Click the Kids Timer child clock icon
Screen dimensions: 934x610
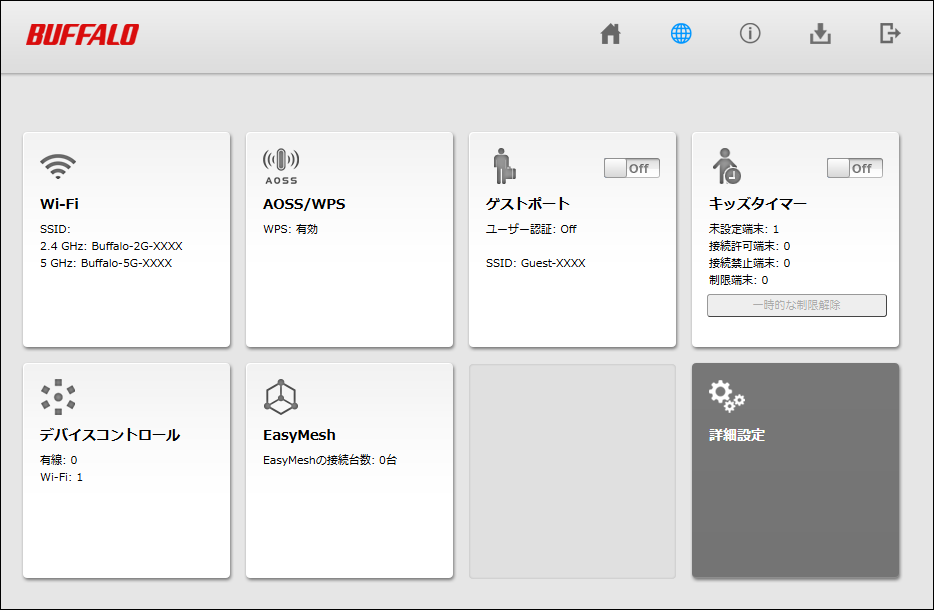[727, 166]
